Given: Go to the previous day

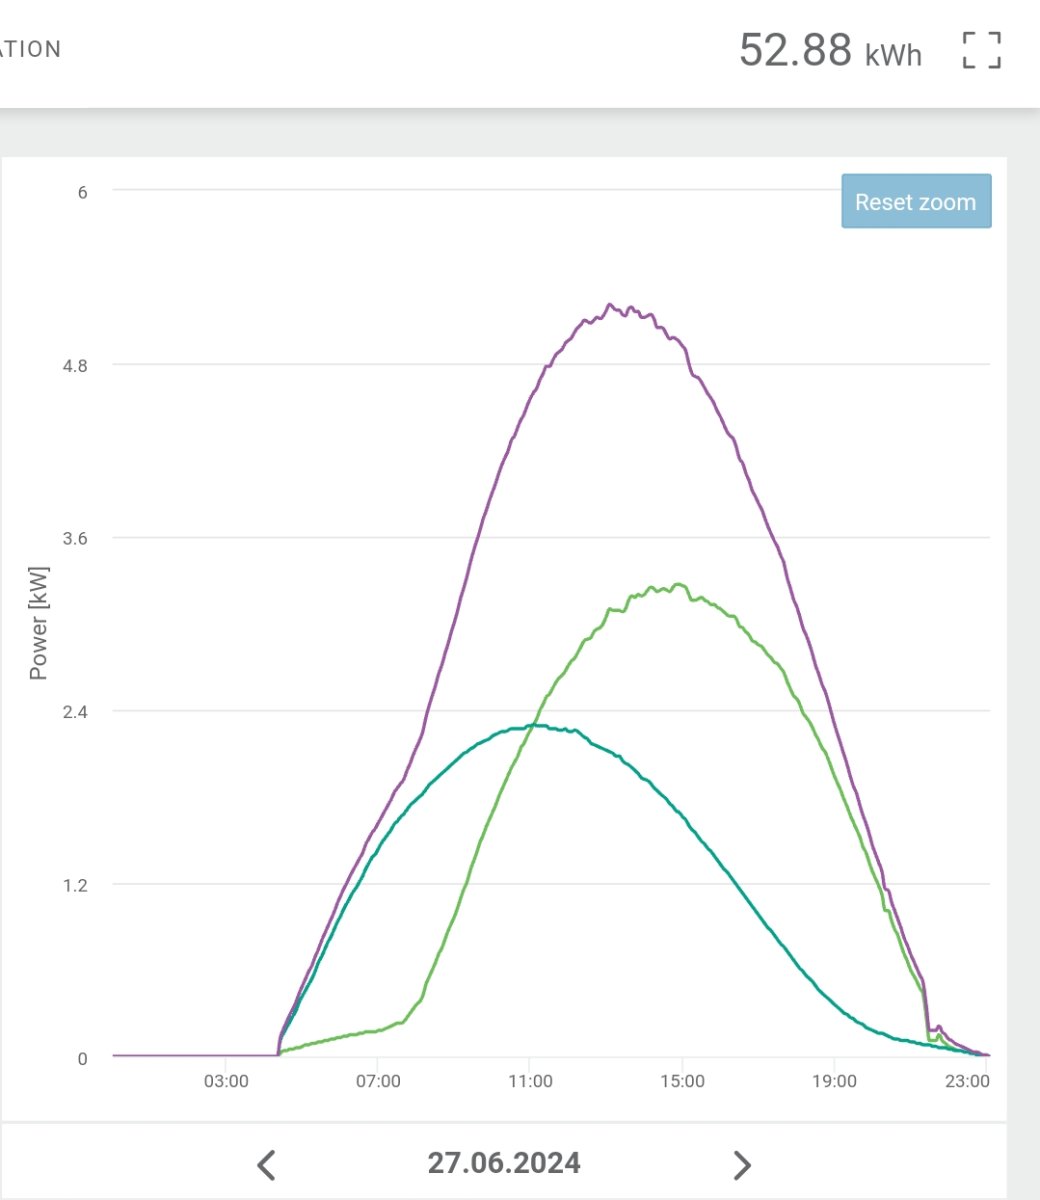Looking at the screenshot, I should pyautogui.click(x=266, y=1165).
